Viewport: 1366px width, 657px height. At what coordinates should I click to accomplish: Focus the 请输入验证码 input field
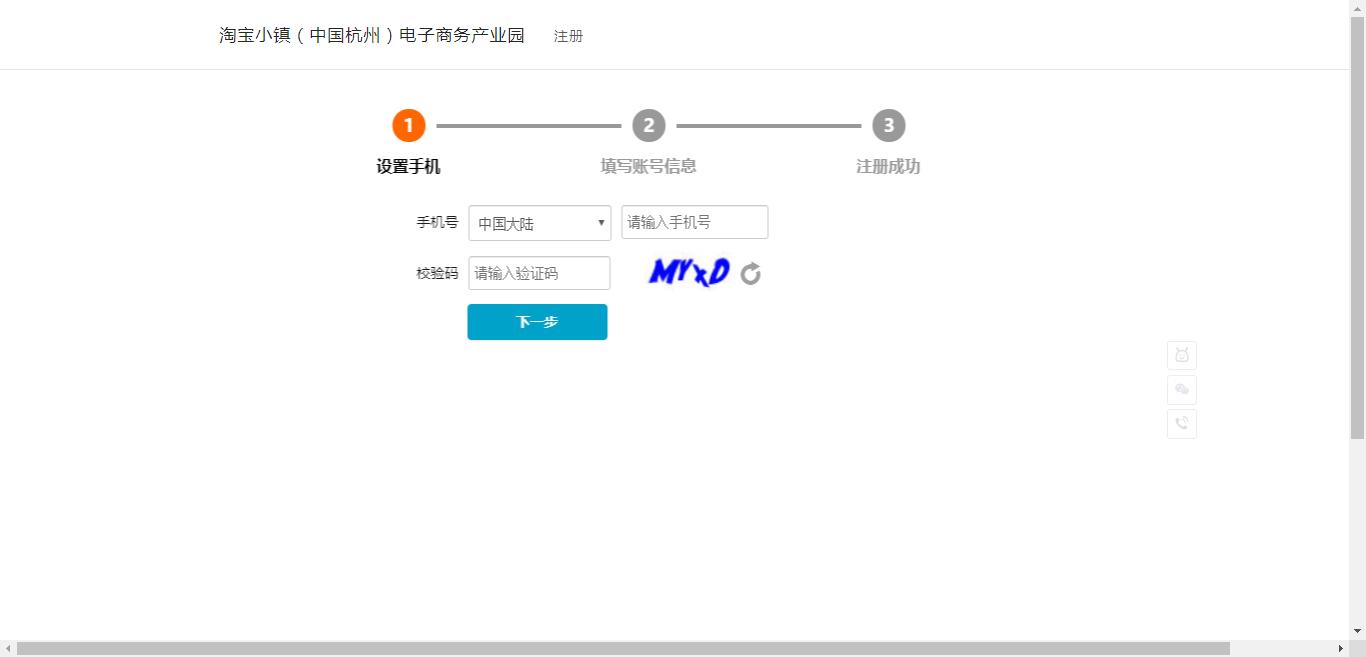point(539,272)
